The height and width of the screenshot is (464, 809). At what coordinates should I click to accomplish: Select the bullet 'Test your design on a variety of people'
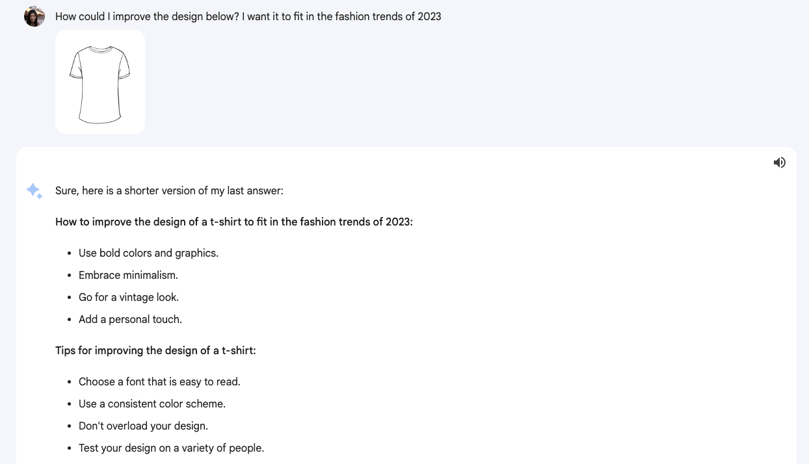click(171, 449)
